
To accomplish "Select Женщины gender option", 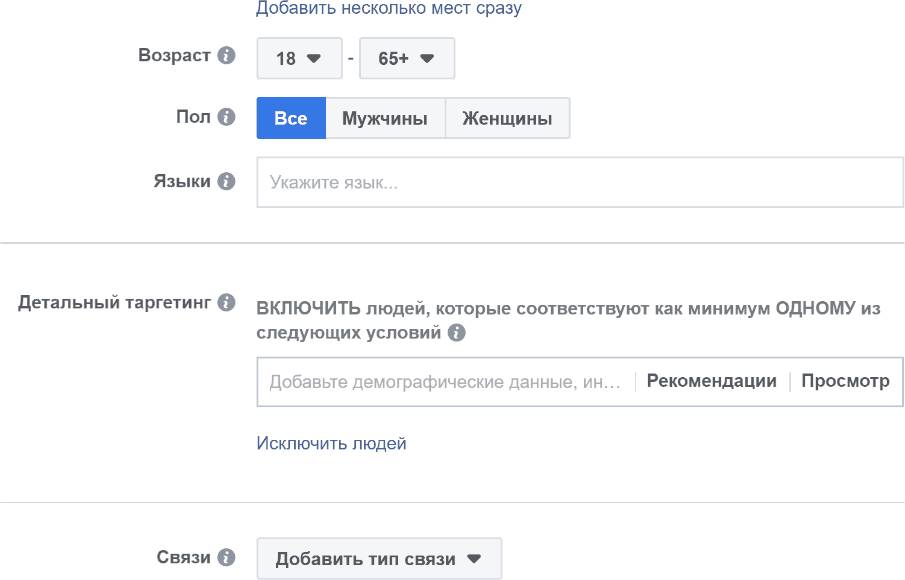I will (x=507, y=118).
